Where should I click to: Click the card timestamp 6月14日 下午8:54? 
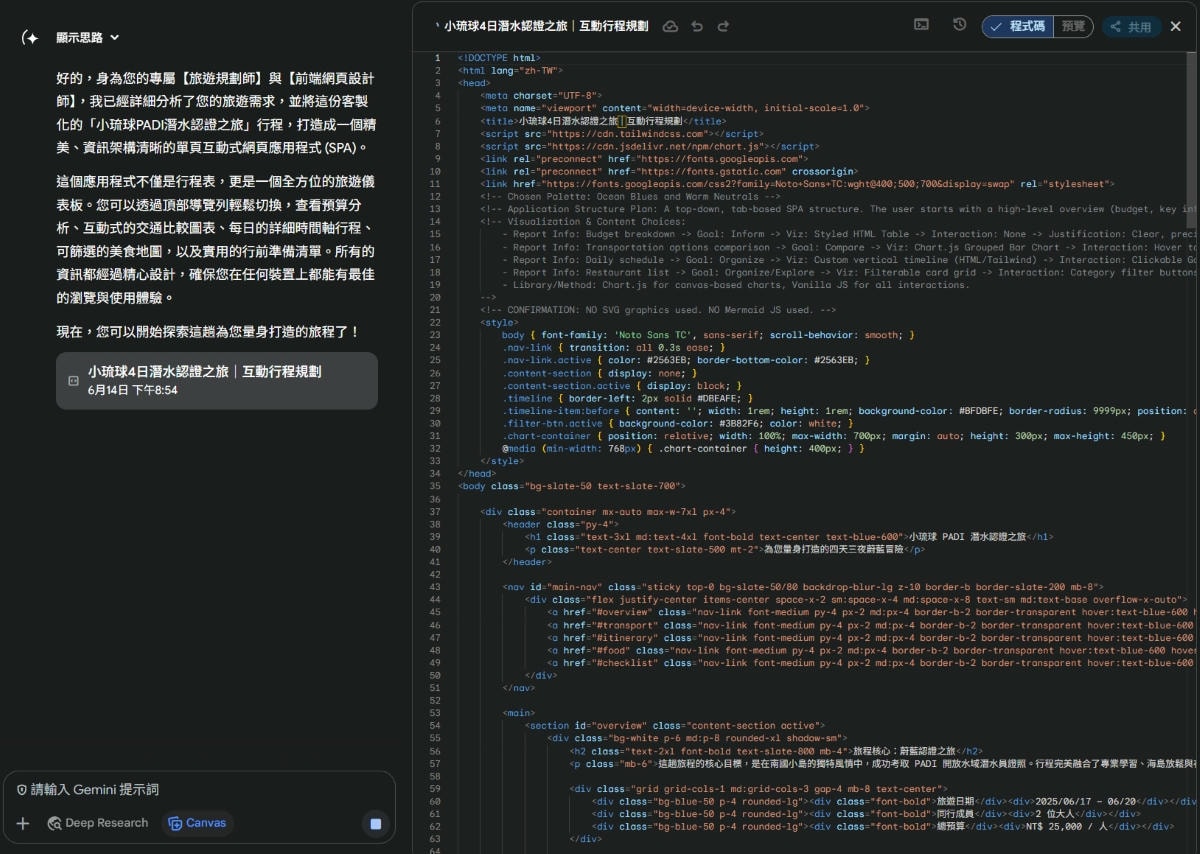coord(133,390)
